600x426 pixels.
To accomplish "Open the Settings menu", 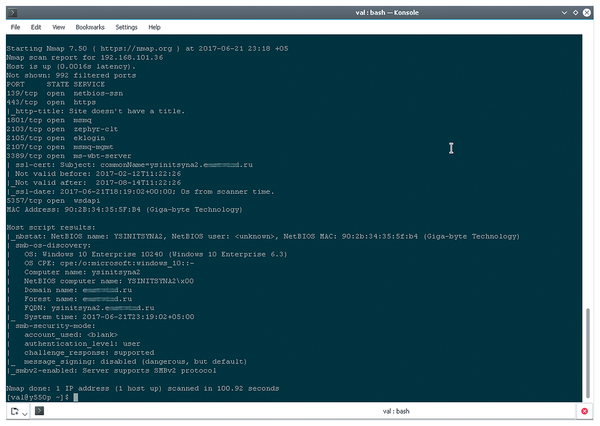I will pos(126,27).
